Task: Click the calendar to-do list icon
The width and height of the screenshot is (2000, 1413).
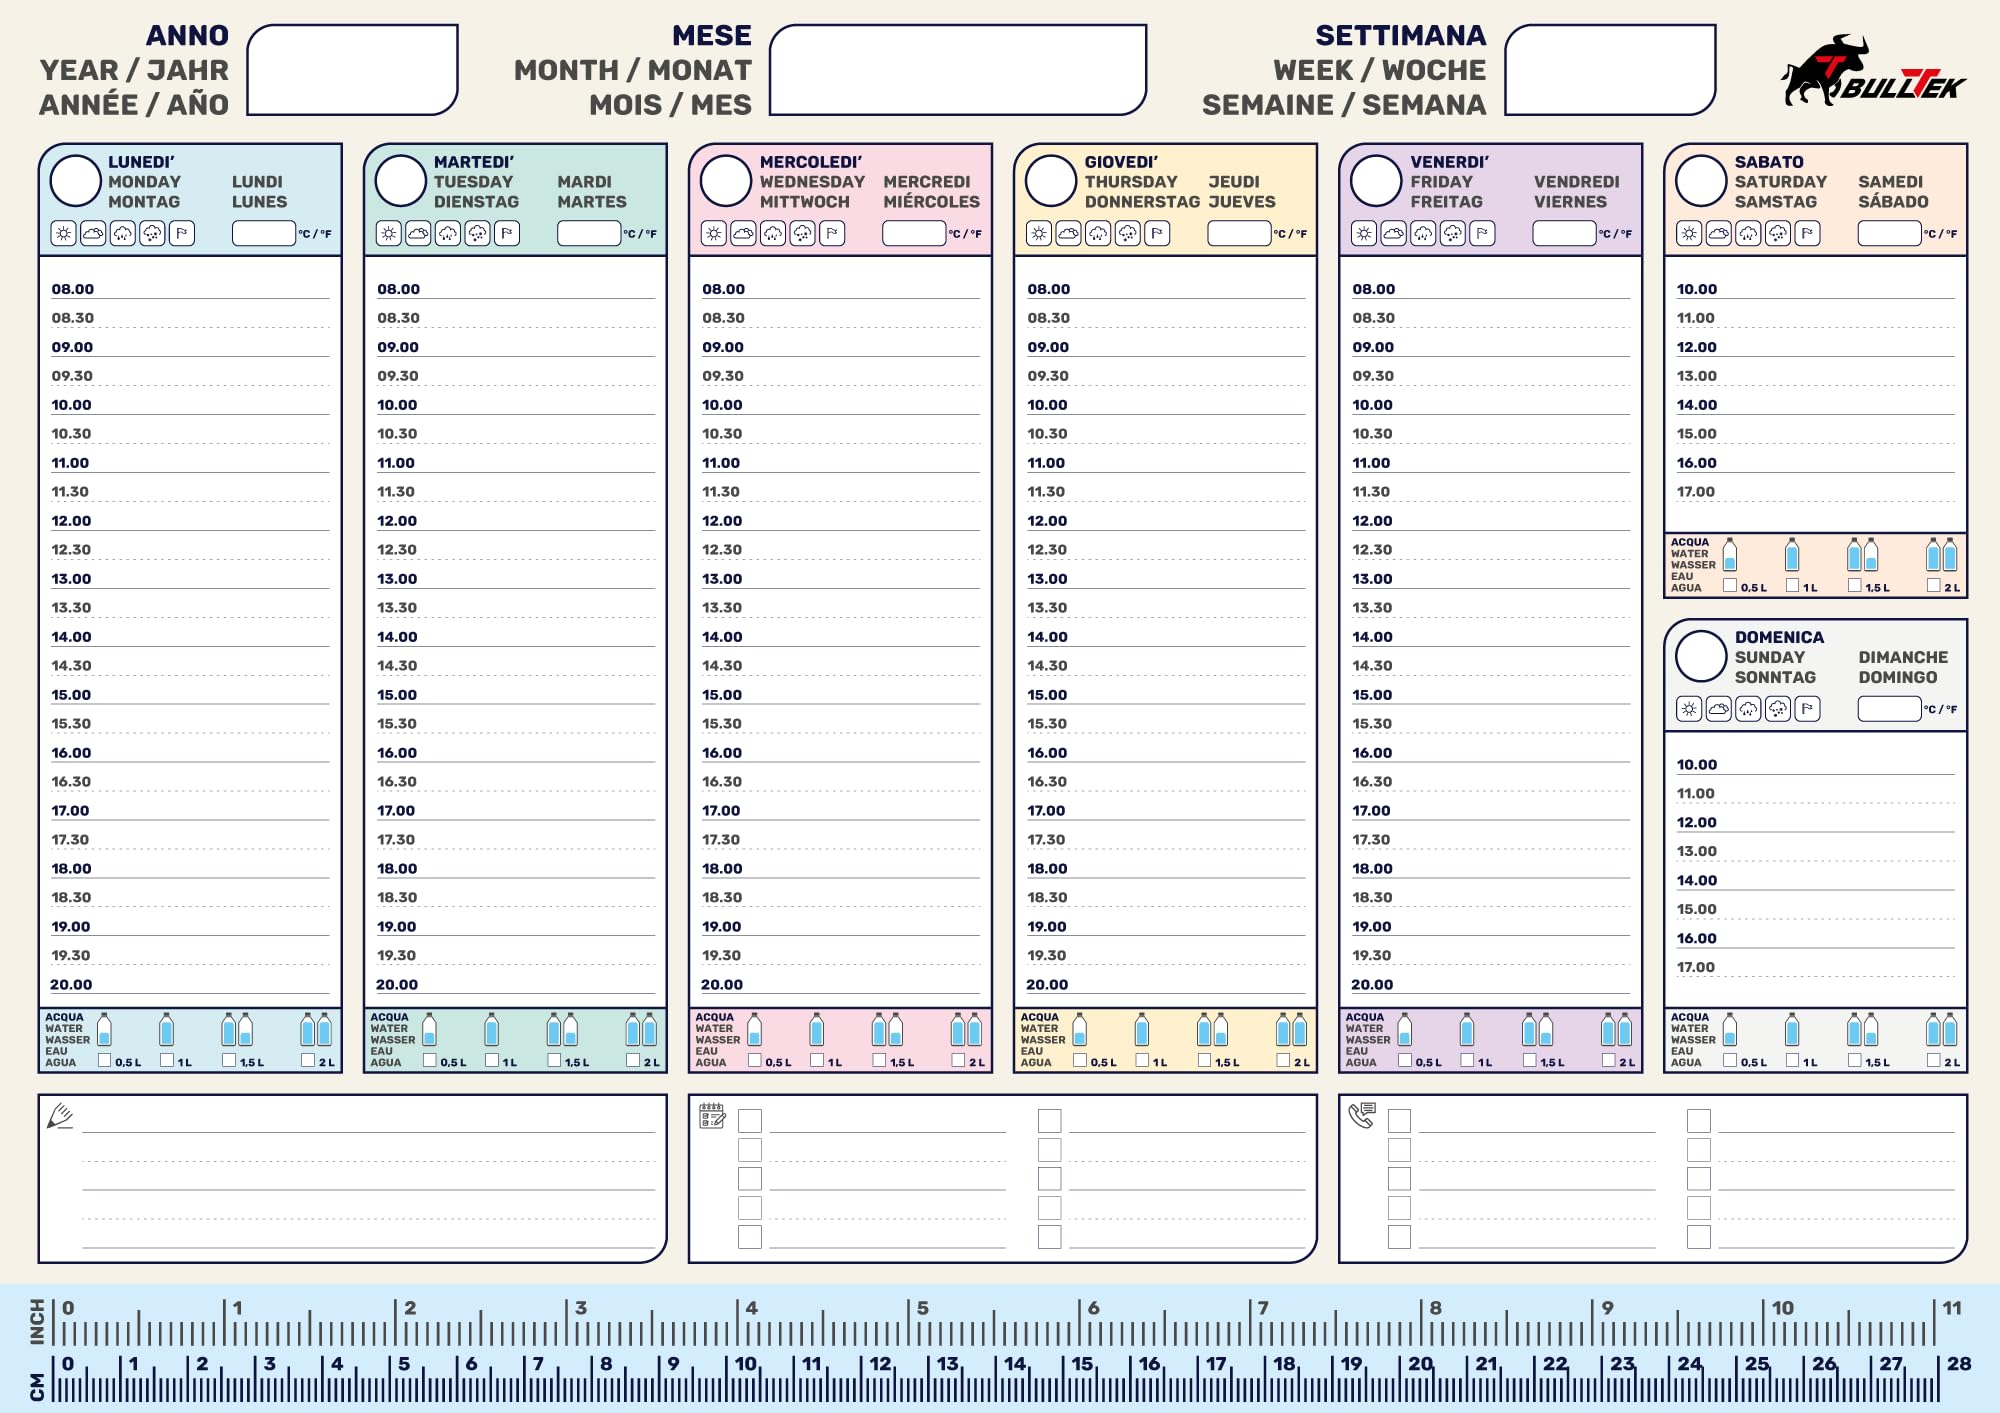Action: (712, 1116)
